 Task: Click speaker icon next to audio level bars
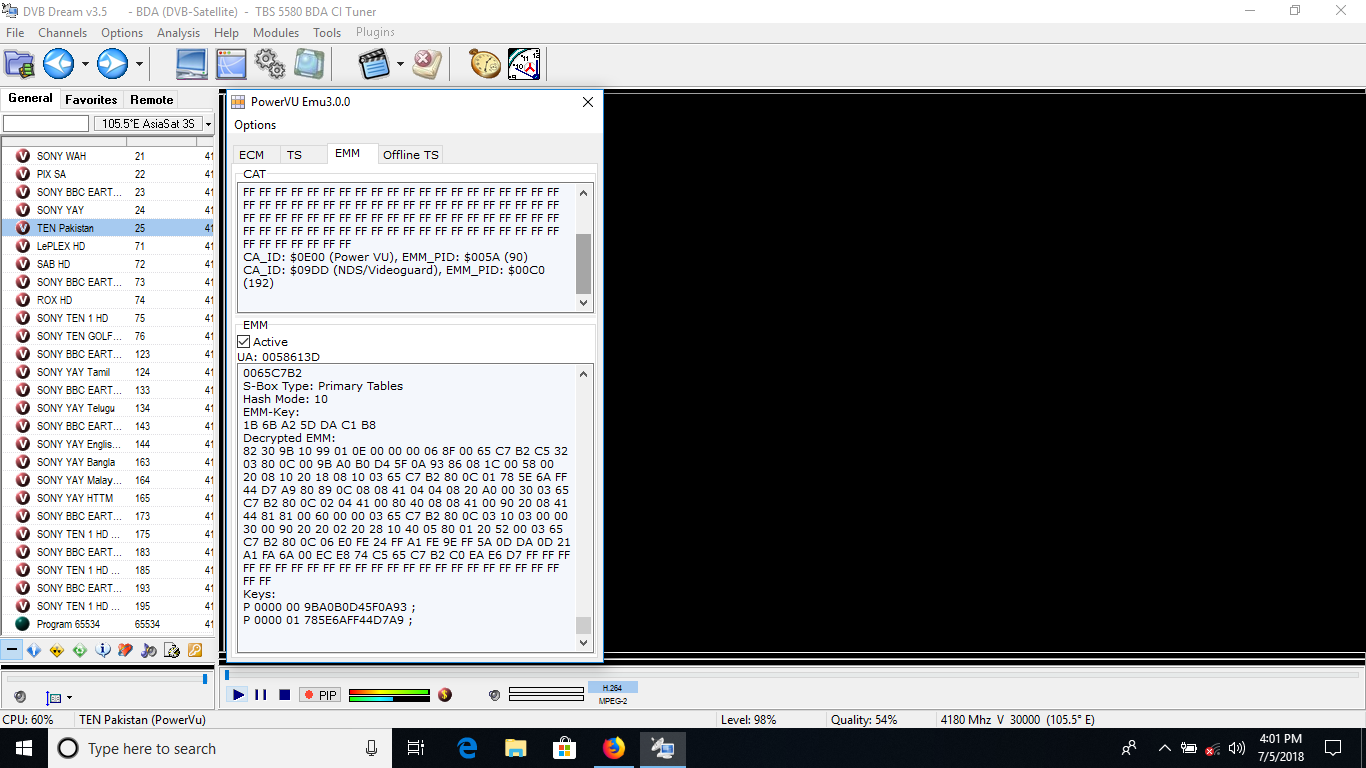point(494,695)
